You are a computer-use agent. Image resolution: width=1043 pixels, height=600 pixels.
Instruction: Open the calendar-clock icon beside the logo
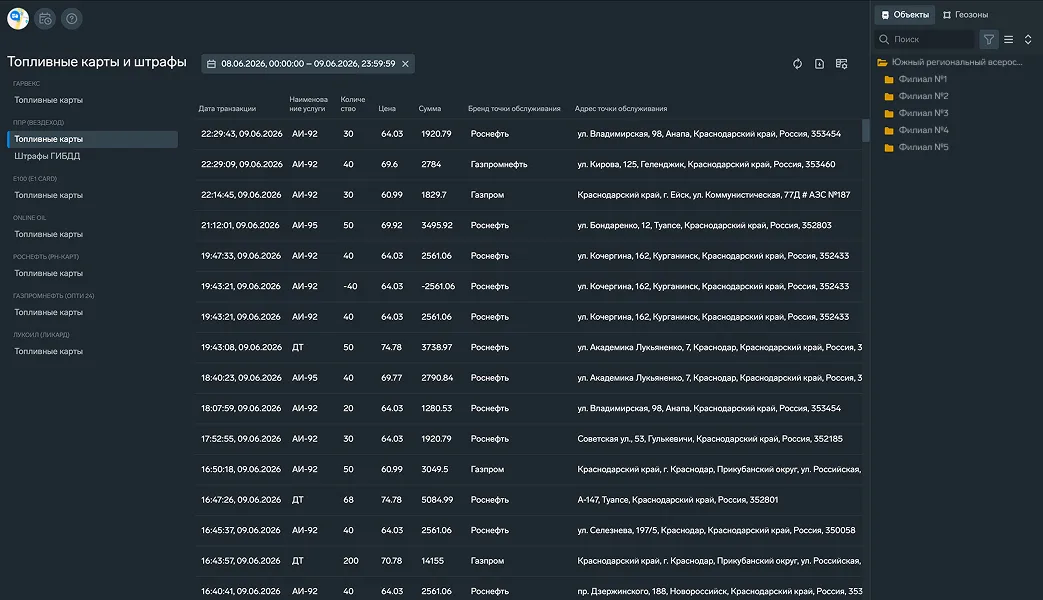click(x=45, y=19)
